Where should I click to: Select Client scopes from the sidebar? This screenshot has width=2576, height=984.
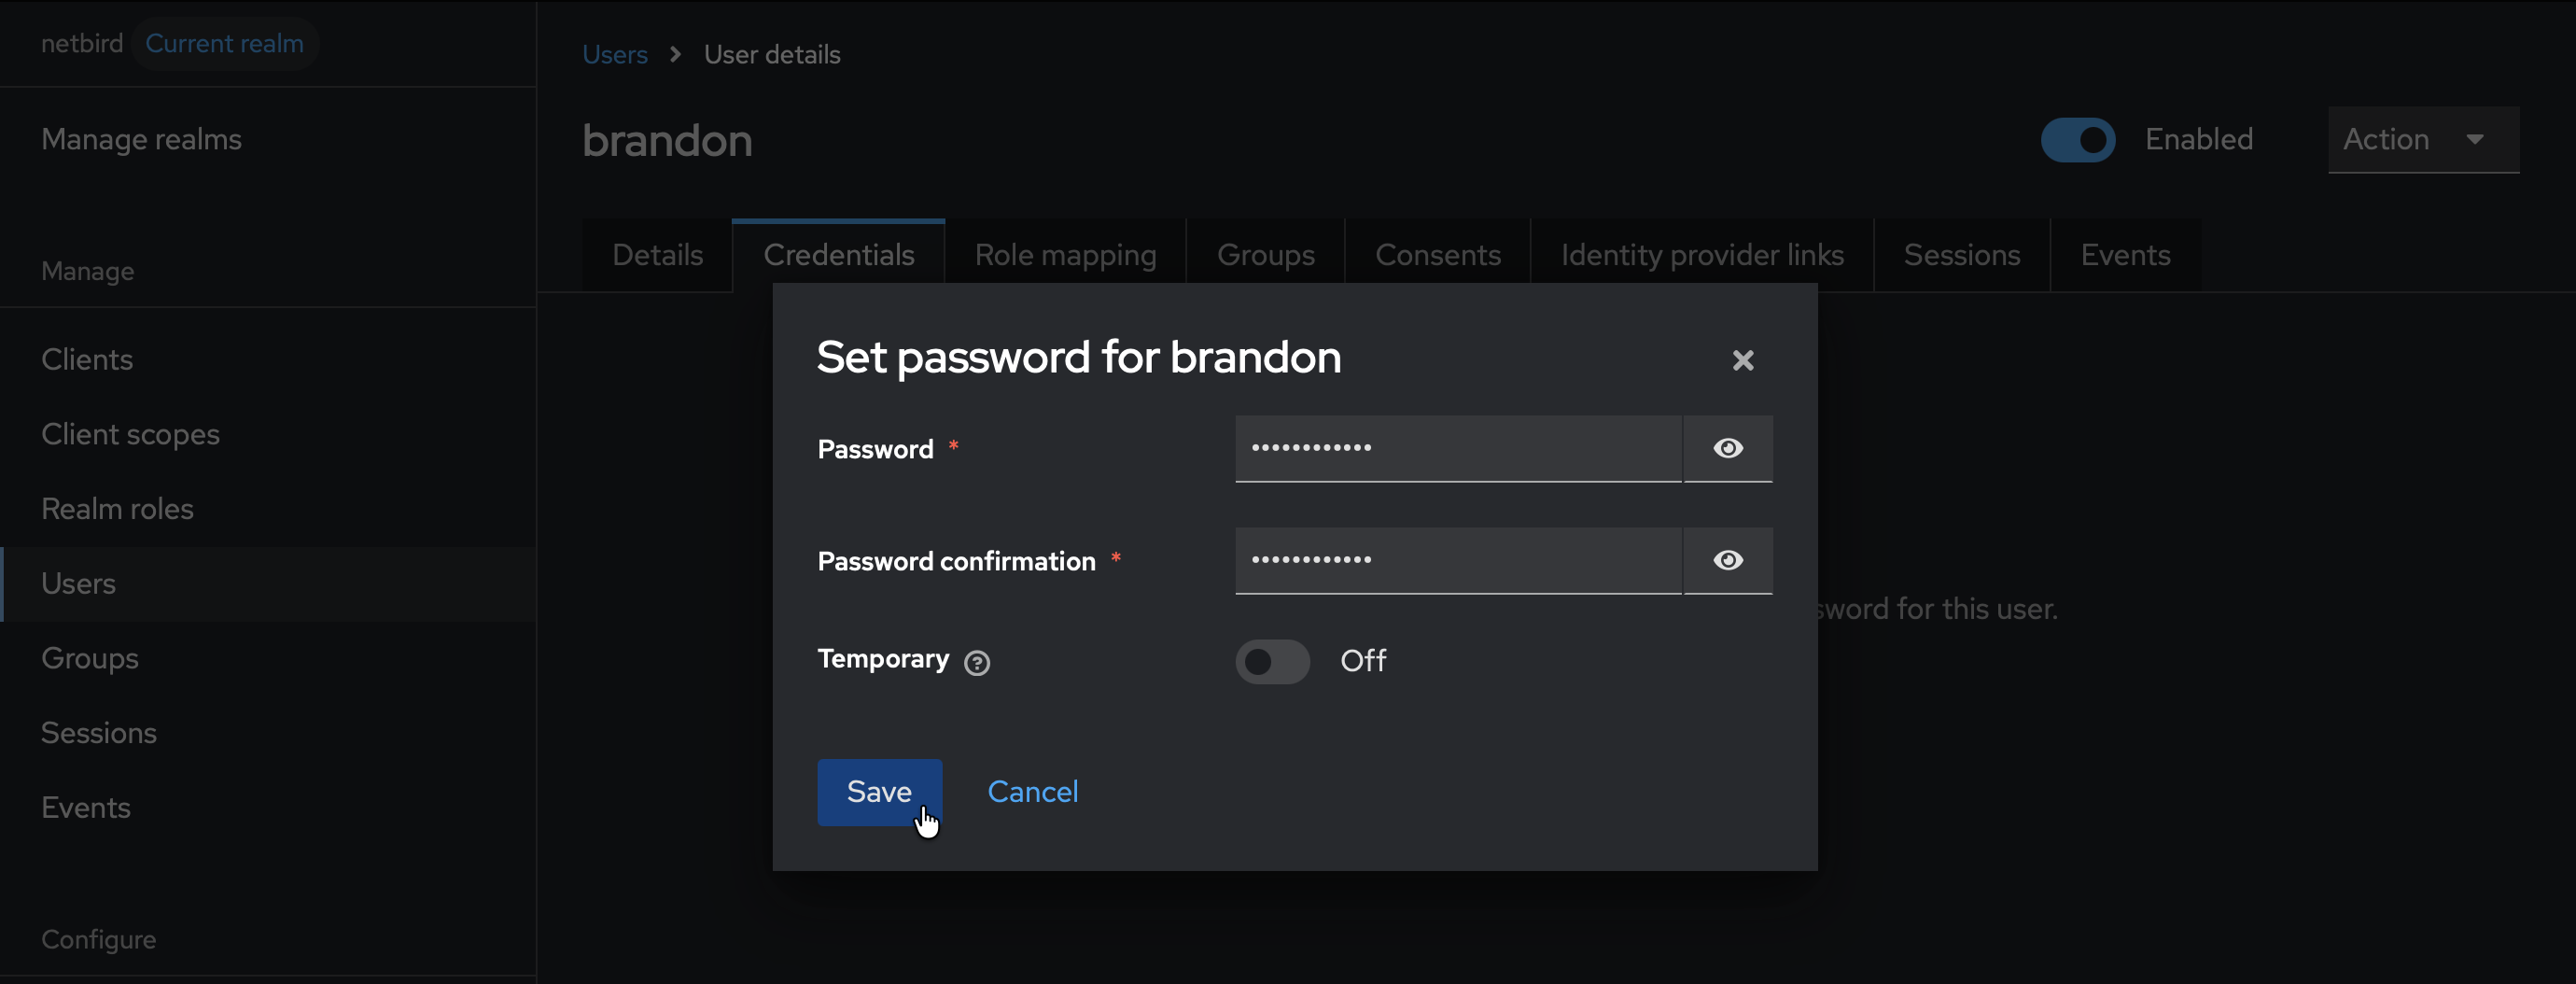(x=130, y=434)
